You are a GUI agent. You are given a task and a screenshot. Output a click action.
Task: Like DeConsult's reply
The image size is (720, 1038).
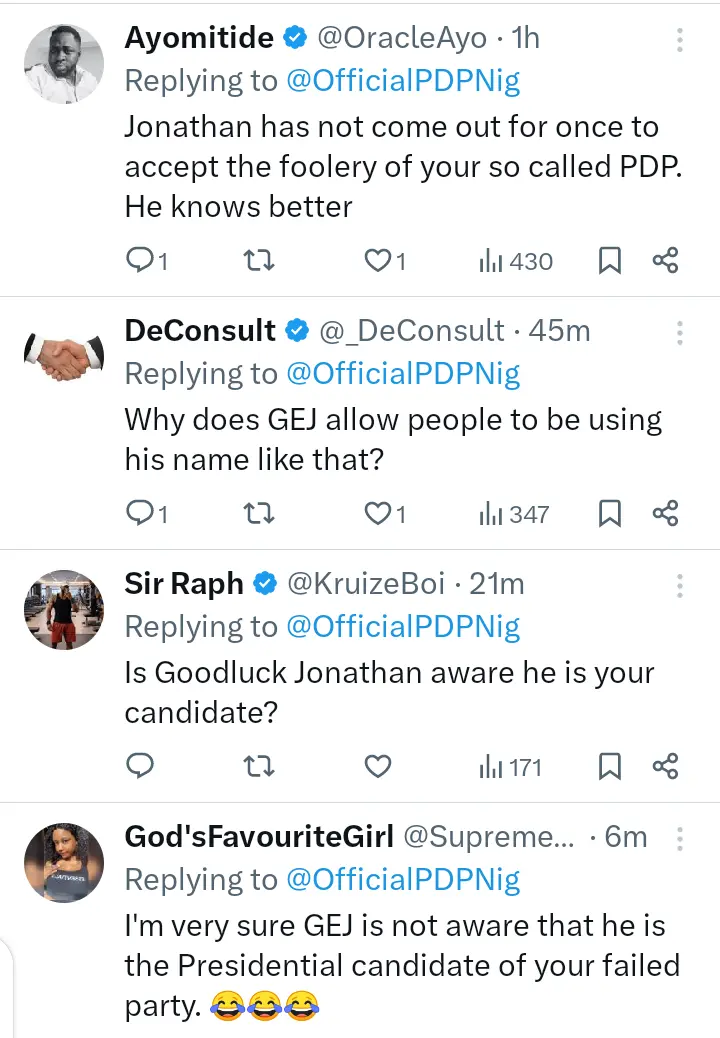[378, 514]
